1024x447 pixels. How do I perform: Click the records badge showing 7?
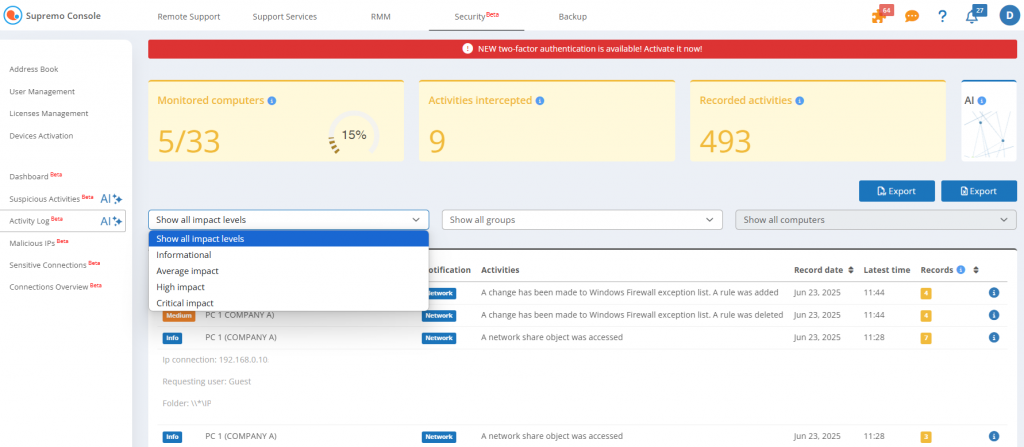(x=926, y=338)
